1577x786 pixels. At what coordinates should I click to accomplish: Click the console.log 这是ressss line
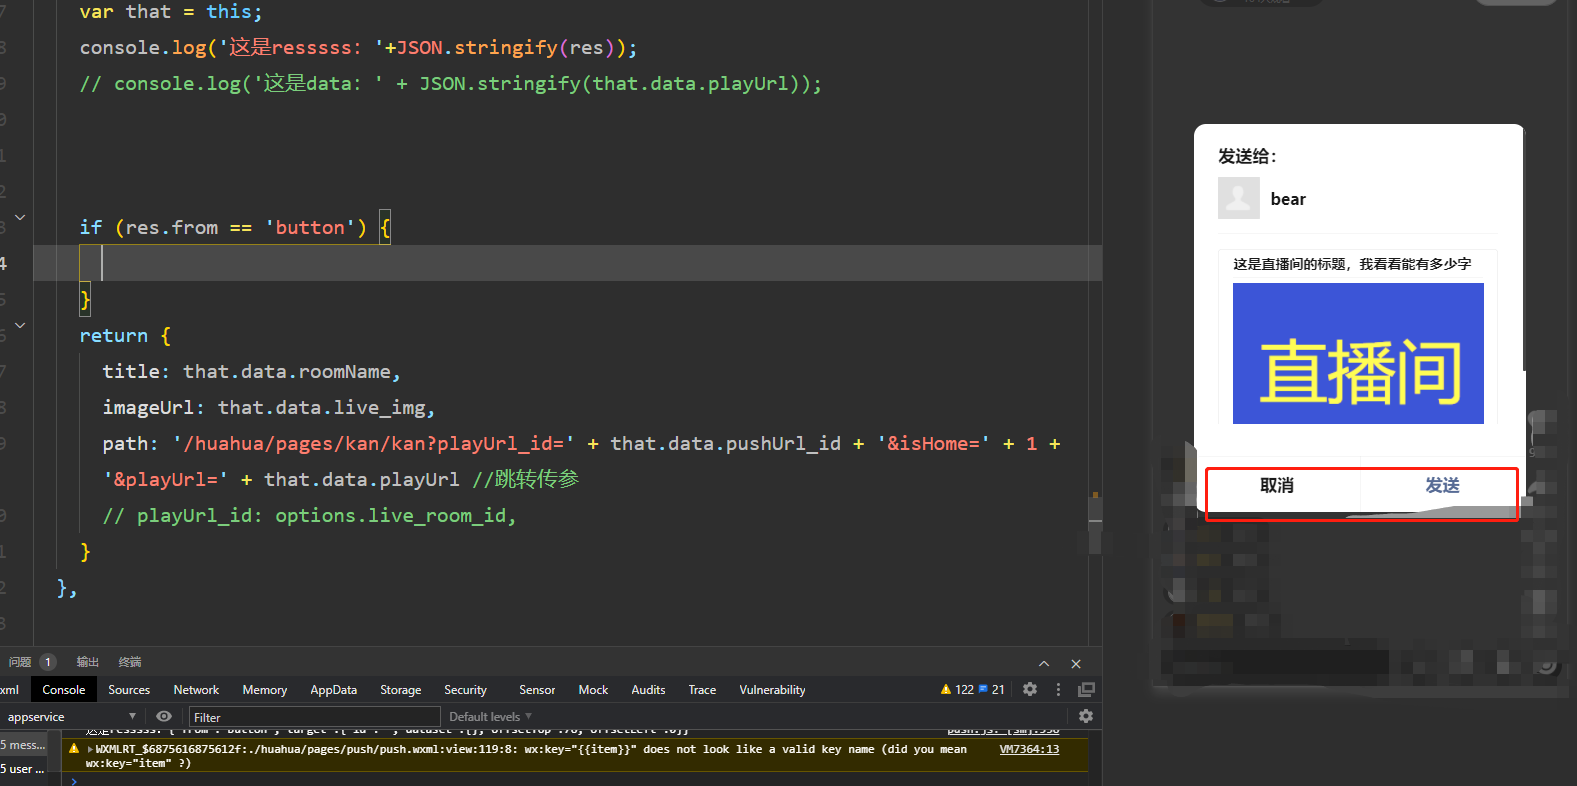tap(358, 48)
